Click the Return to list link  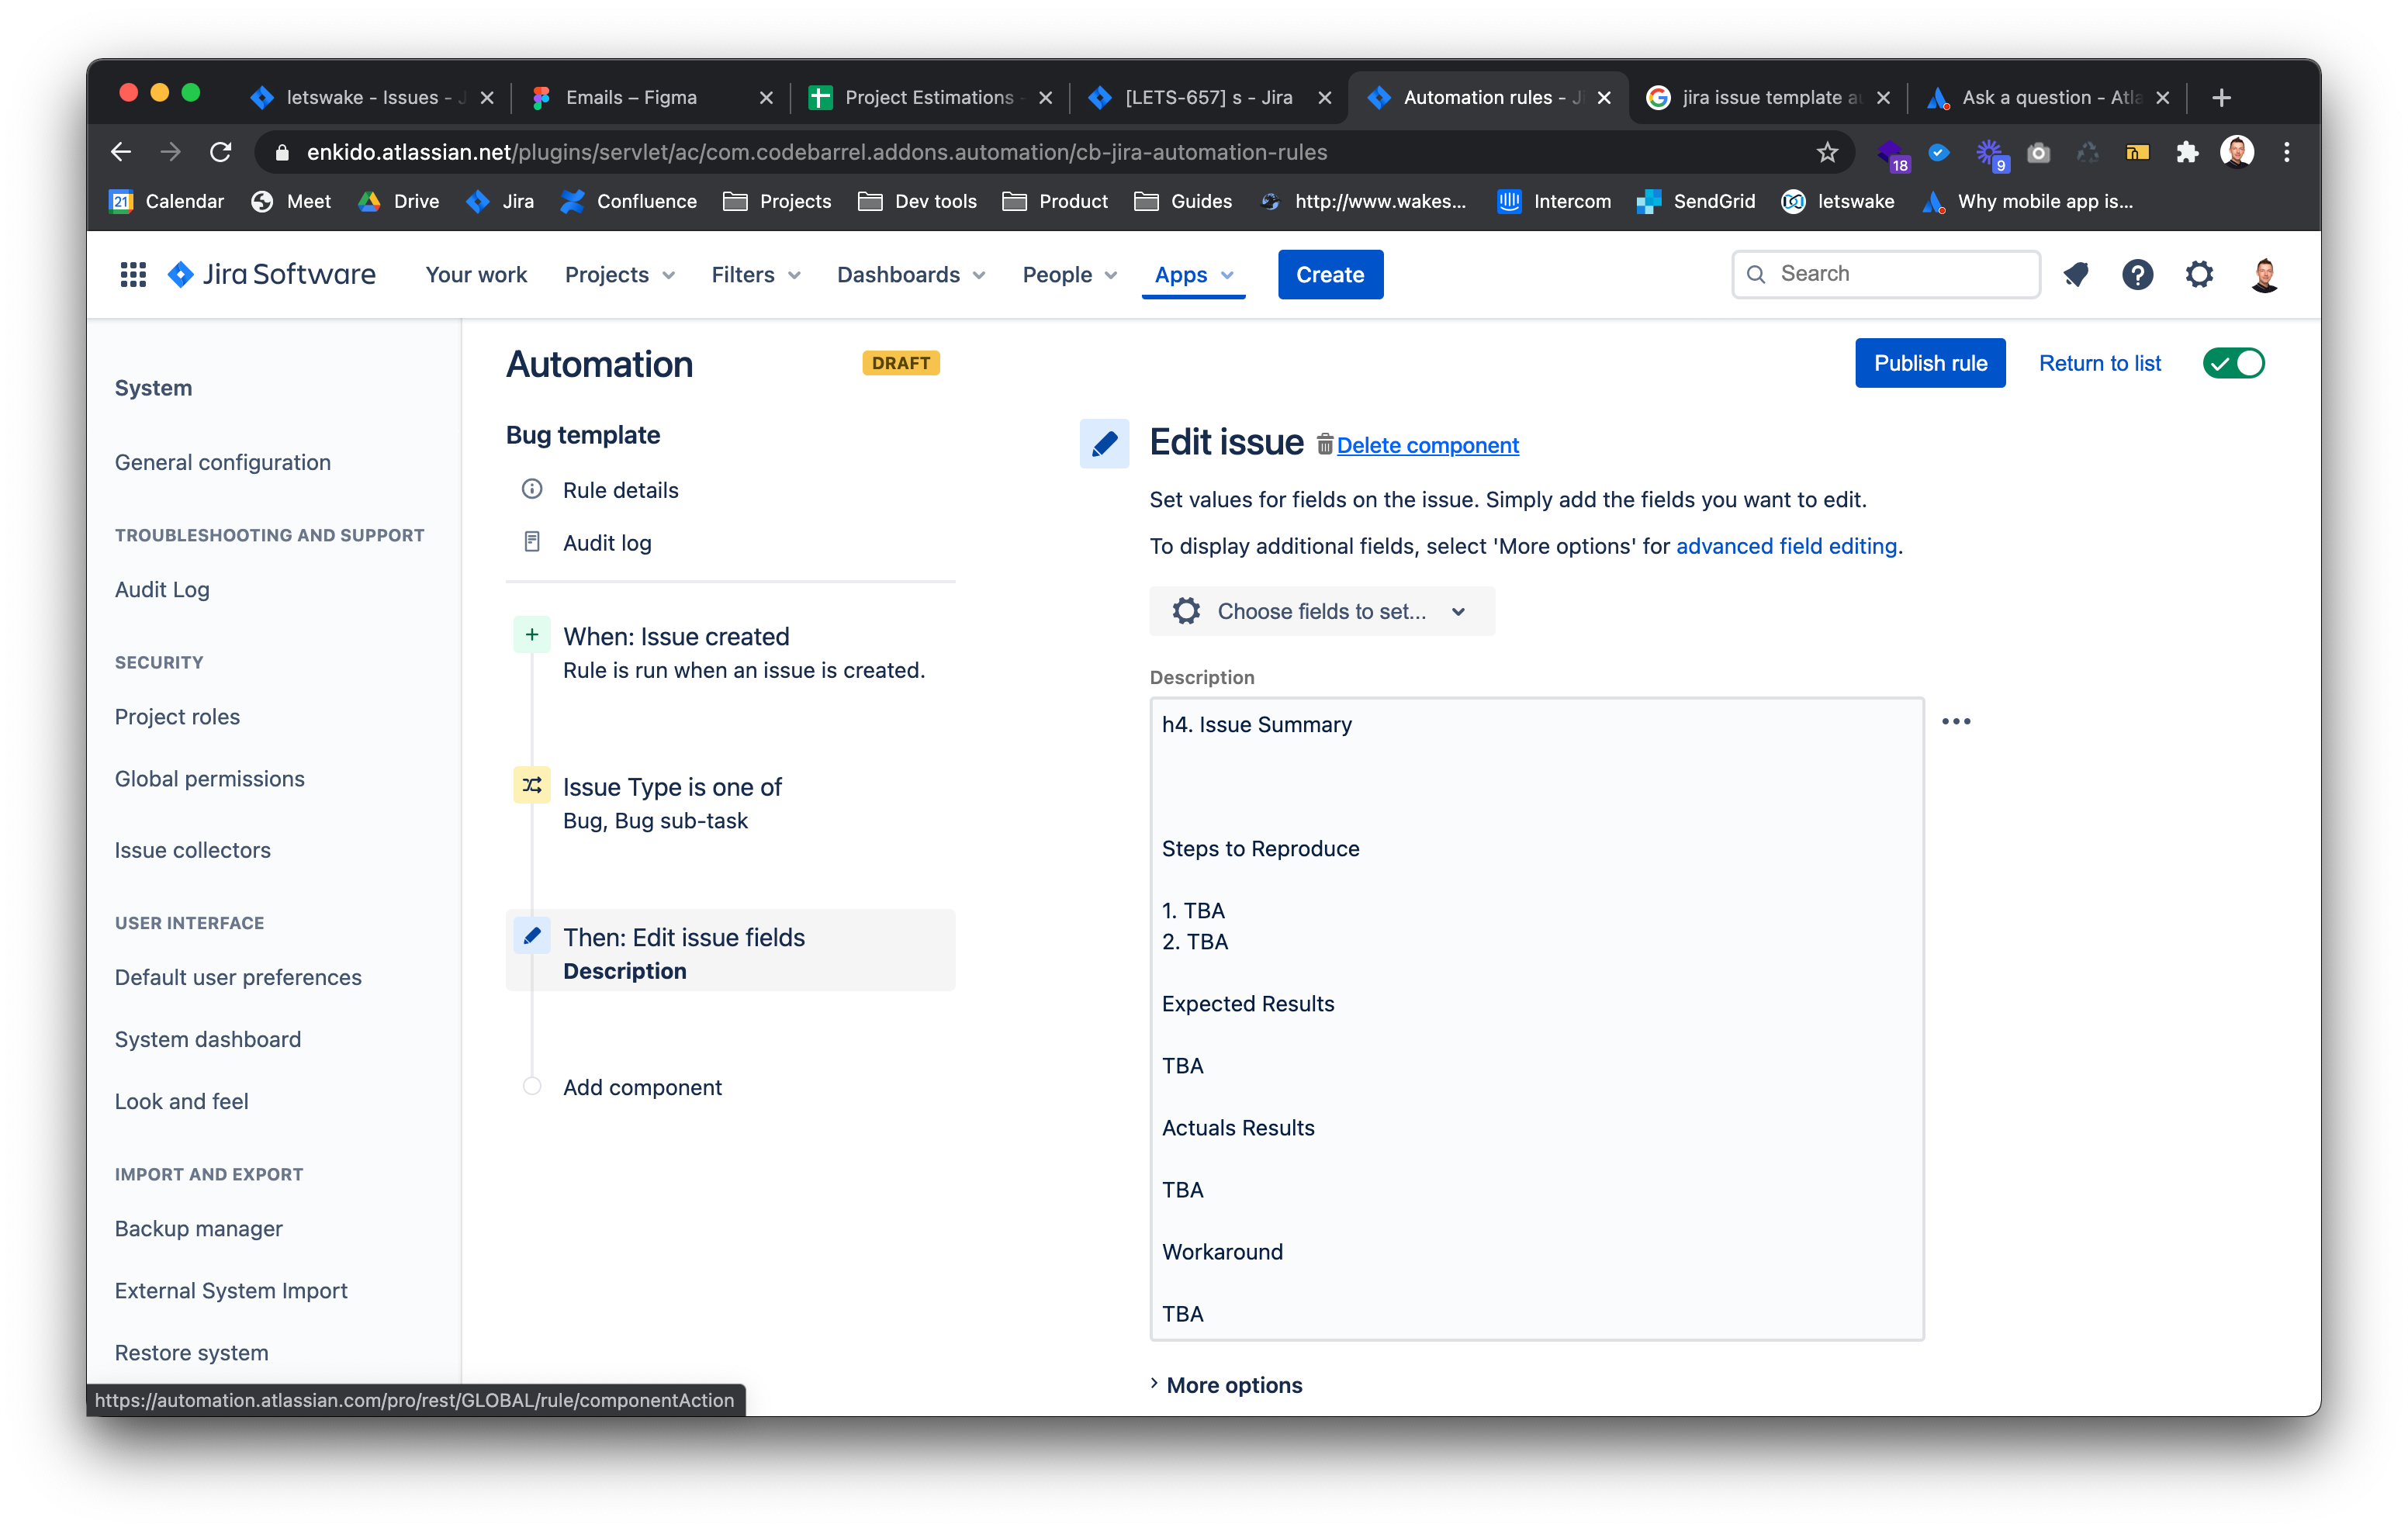[2099, 363]
